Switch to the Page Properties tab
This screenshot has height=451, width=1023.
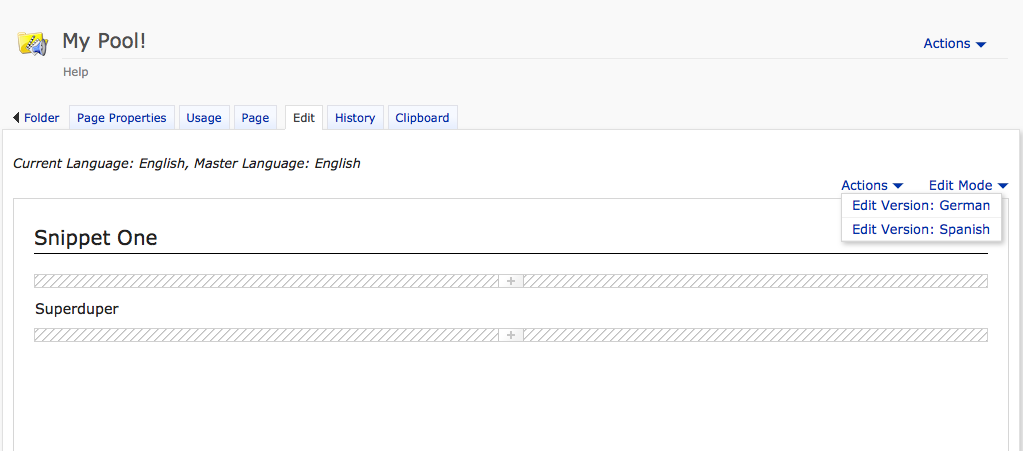click(122, 118)
